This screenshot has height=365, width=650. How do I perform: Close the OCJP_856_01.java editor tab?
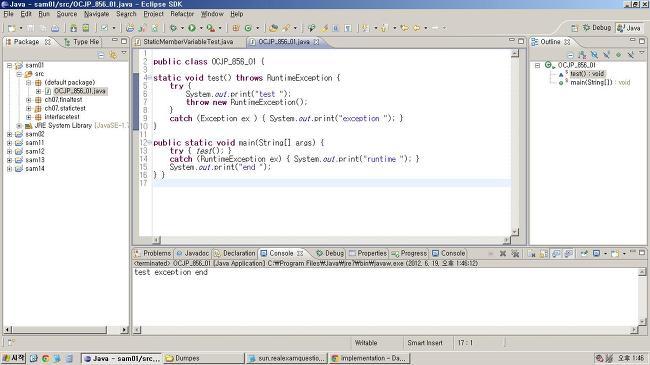(316, 42)
